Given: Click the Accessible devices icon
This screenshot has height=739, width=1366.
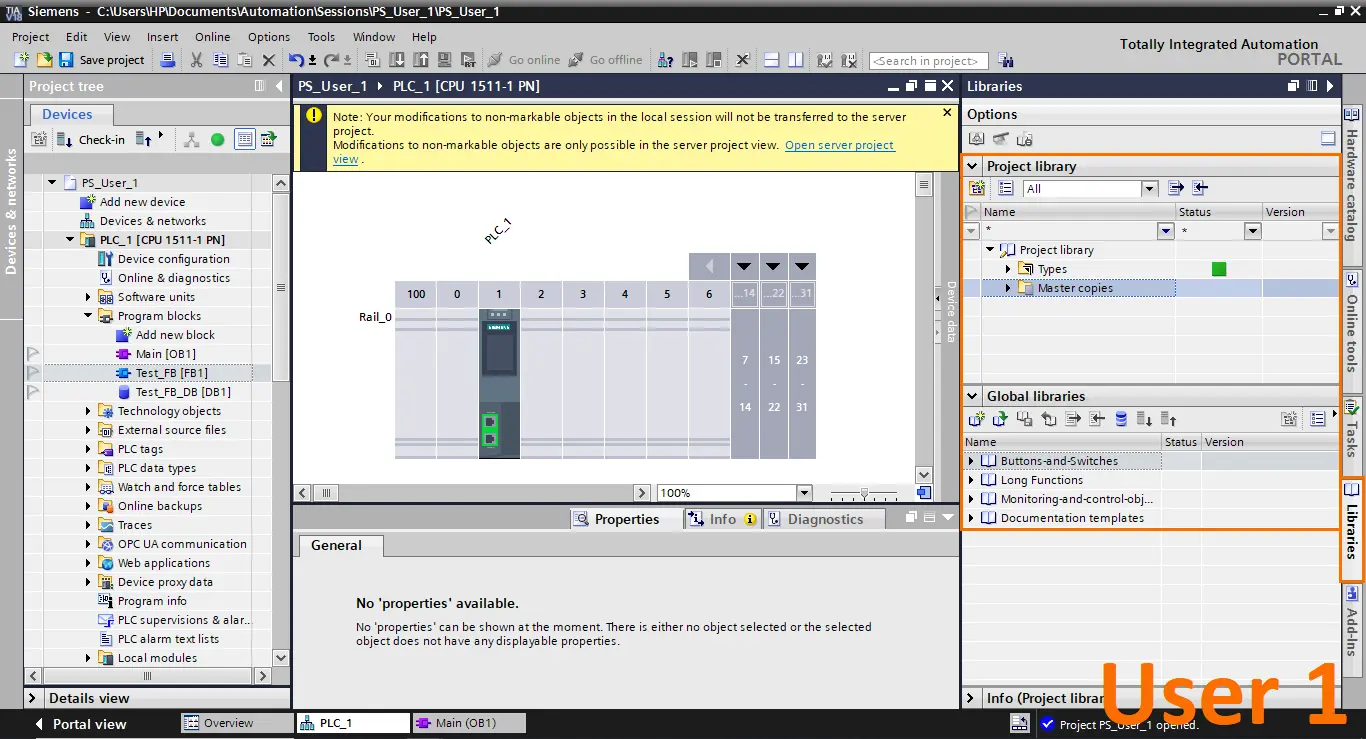Looking at the screenshot, I should [665, 60].
